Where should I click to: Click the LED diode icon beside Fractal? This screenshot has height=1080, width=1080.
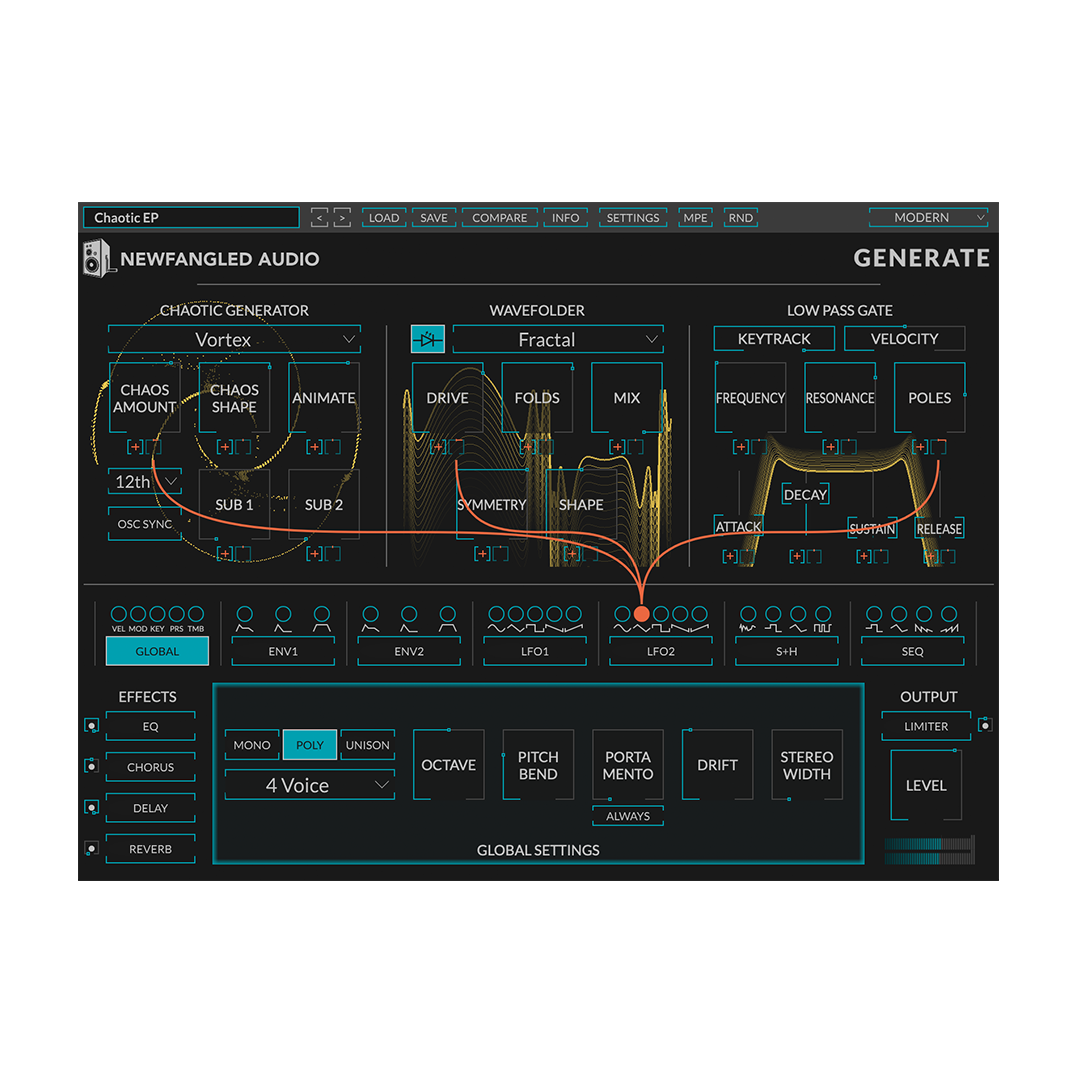428,339
